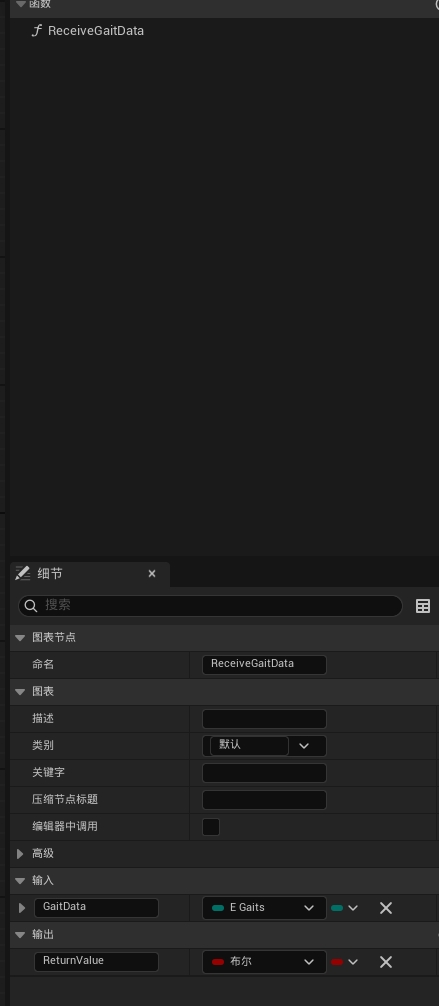Open the E Gaits type dropdown
This screenshot has height=1006, width=439.
264,908
